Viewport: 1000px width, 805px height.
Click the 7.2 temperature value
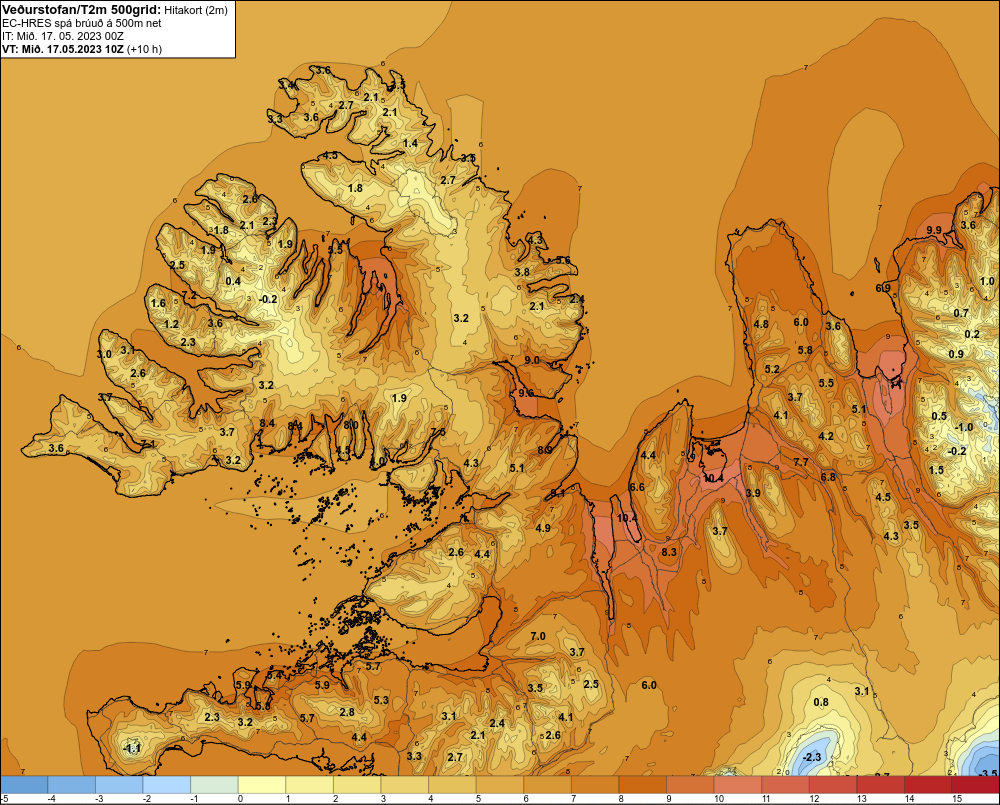(x=189, y=295)
